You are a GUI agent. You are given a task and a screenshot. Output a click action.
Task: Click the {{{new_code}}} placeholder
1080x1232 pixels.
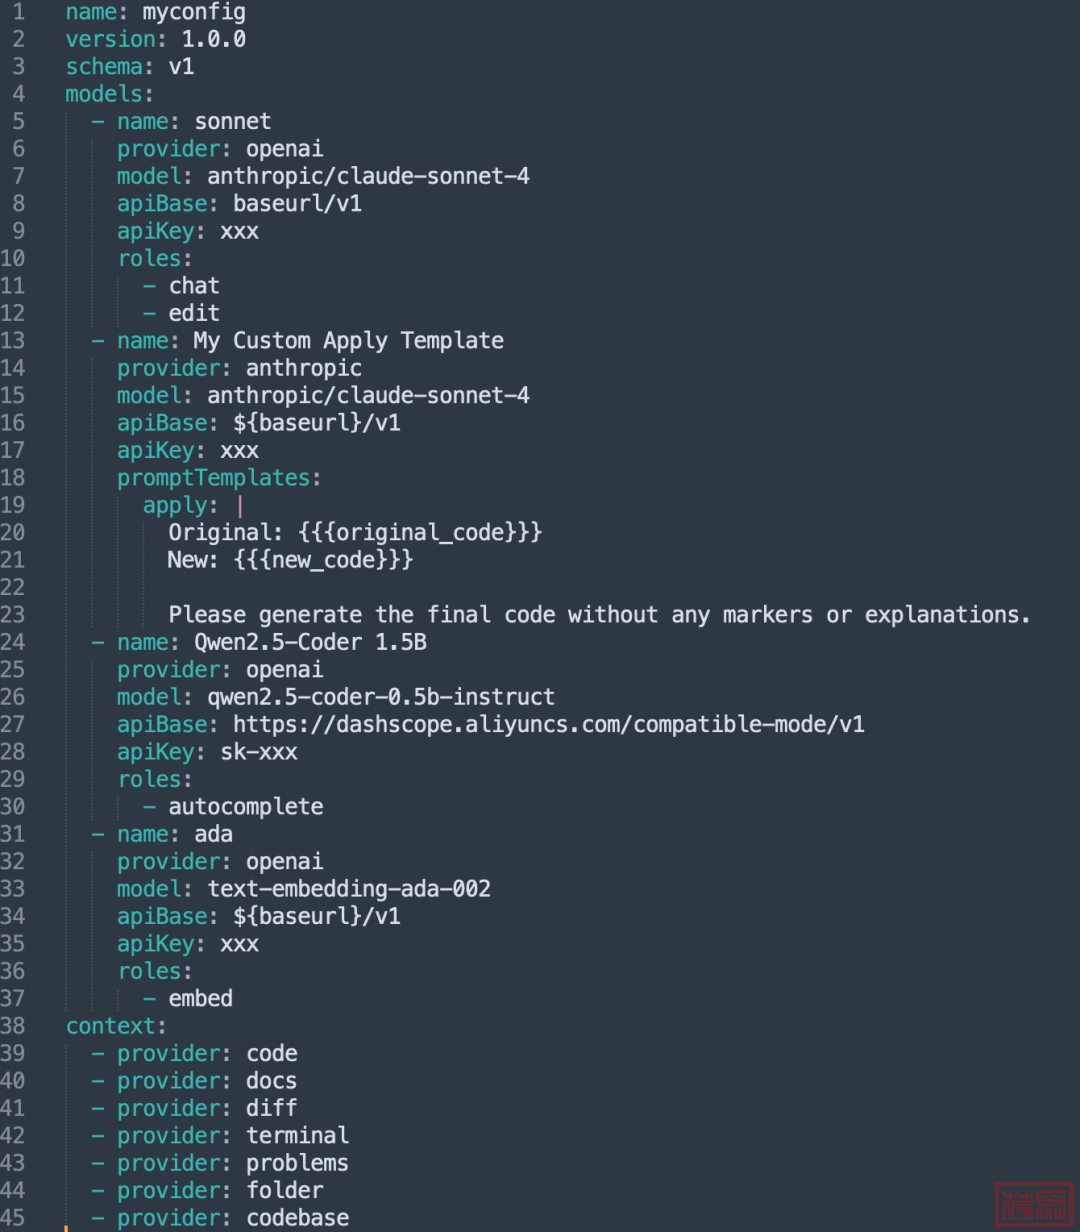coord(323,560)
